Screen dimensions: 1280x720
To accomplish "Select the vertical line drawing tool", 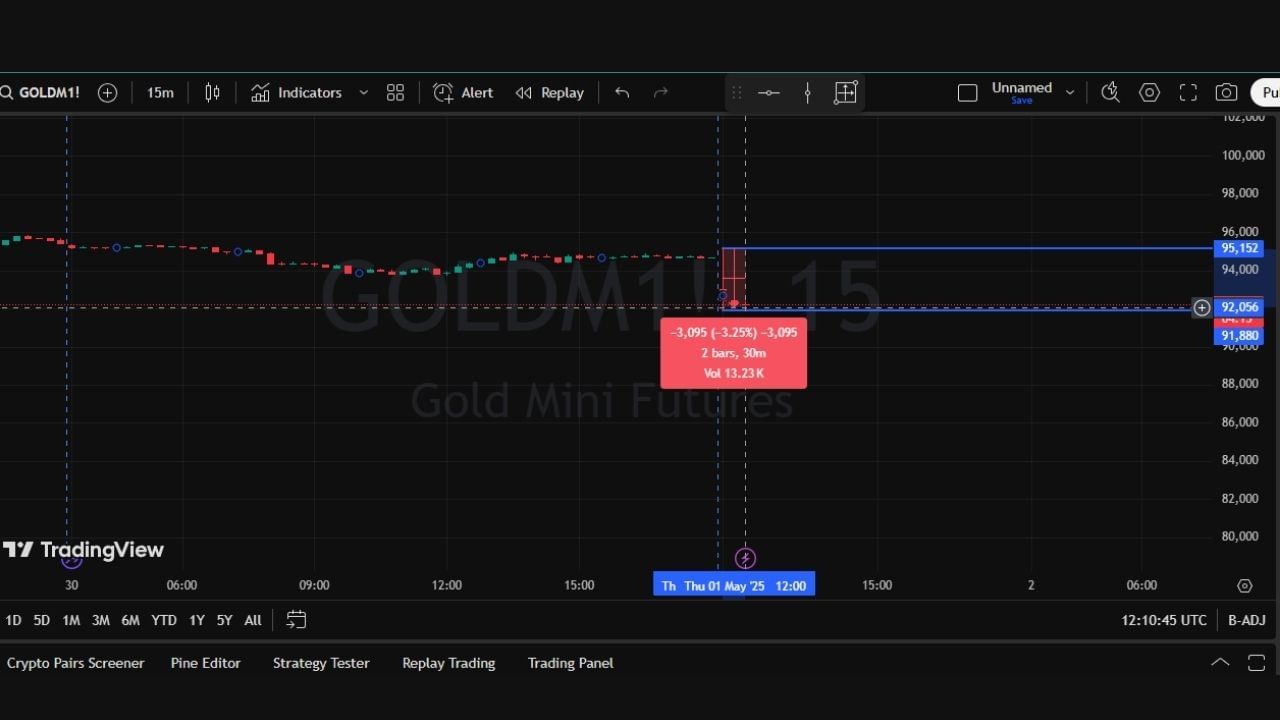I will pyautogui.click(x=807, y=93).
